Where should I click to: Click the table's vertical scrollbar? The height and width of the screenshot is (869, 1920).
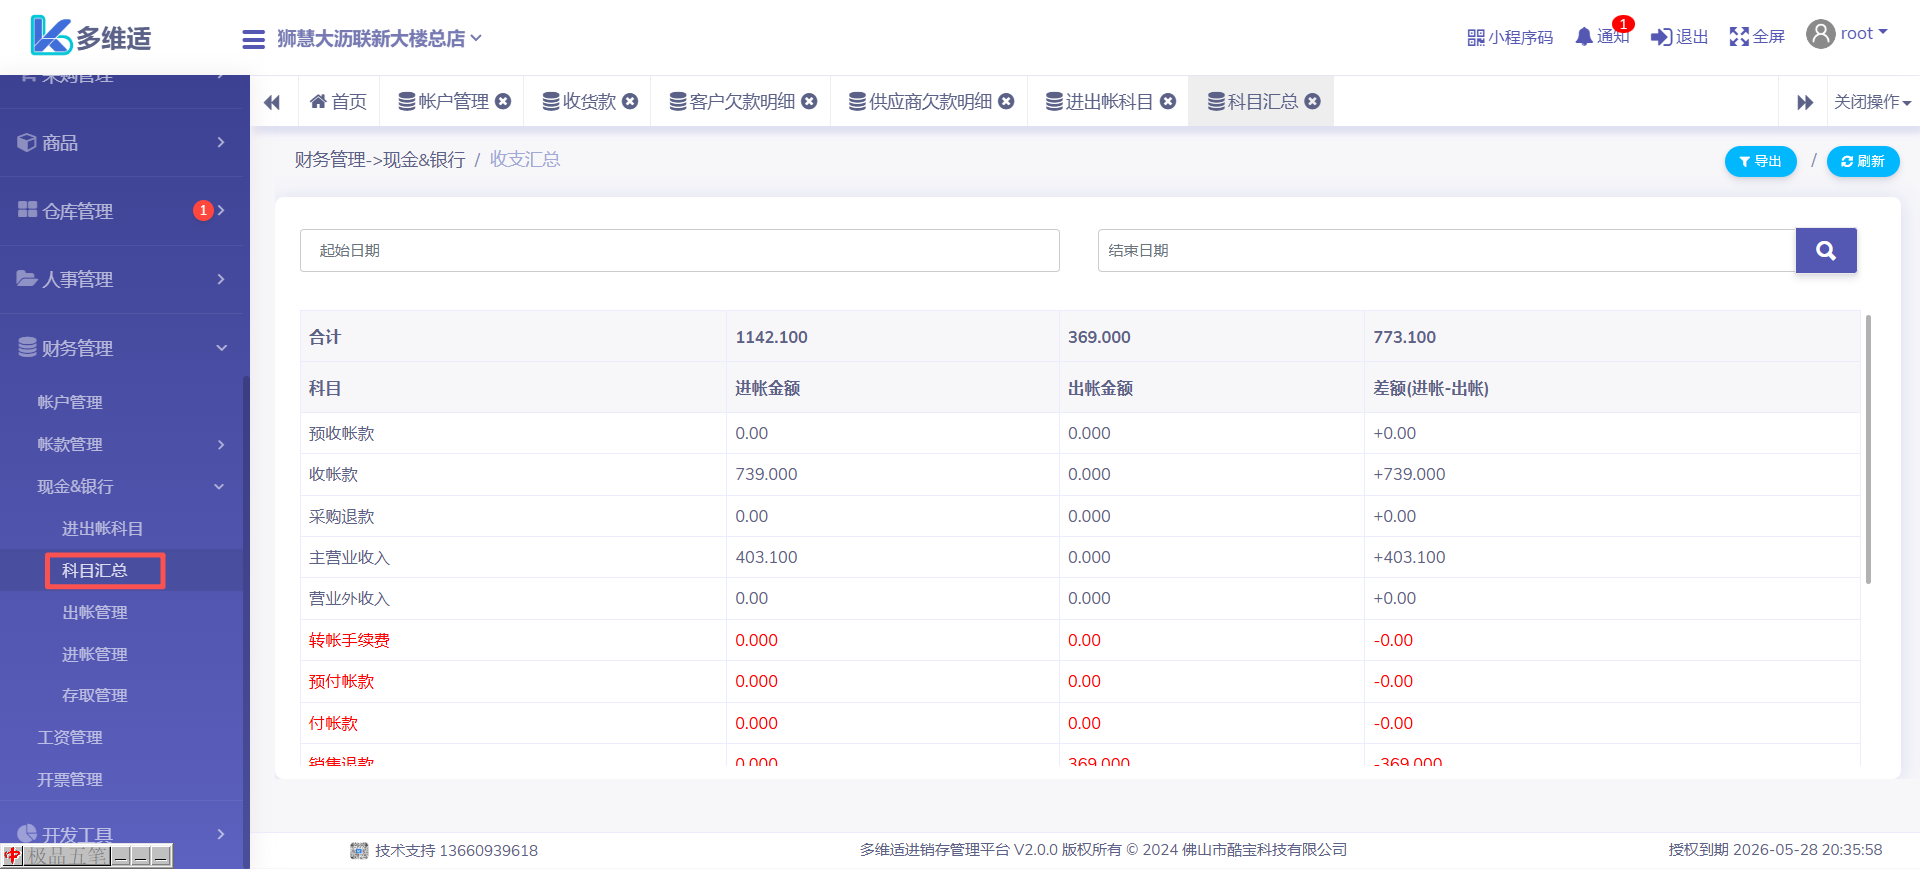(1867, 450)
